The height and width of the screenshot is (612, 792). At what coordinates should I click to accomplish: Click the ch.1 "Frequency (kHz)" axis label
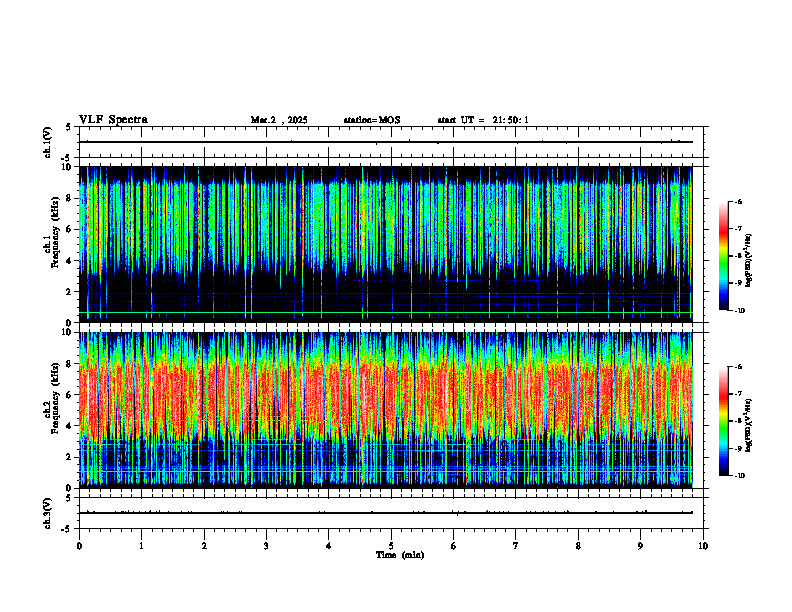(x=55, y=232)
